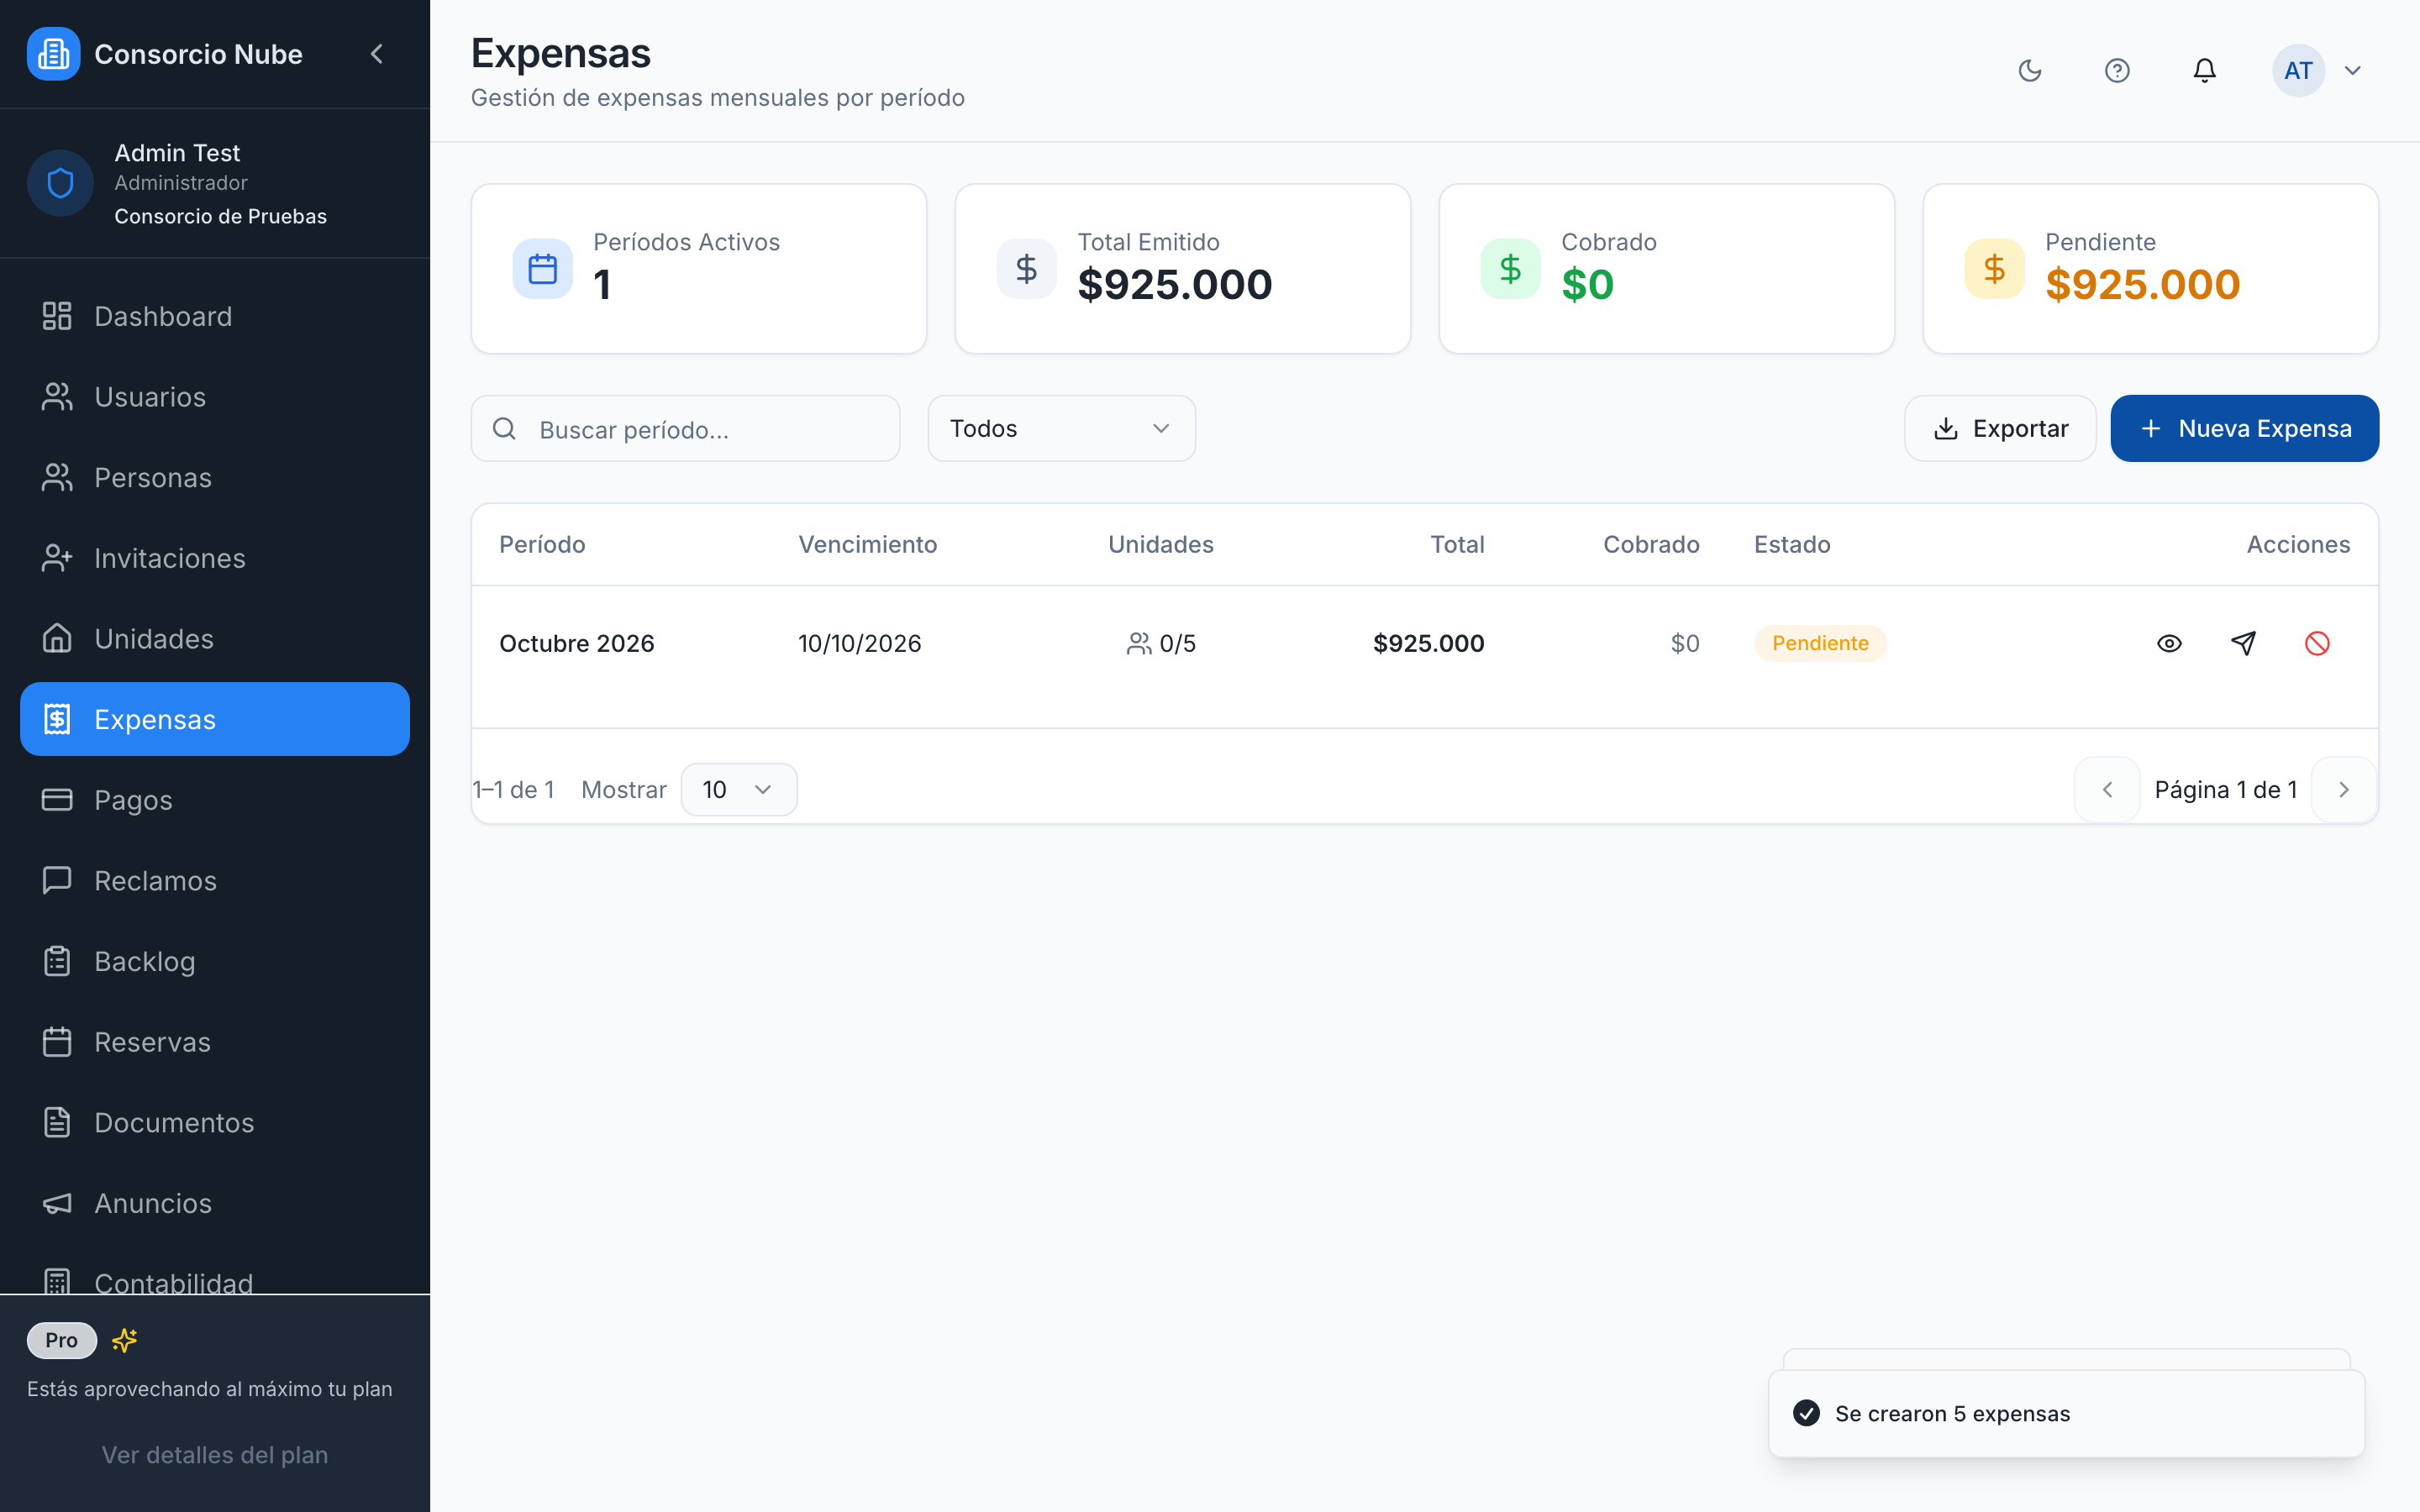
Task: Focus the Buscar período search field
Action: [x=685, y=429]
